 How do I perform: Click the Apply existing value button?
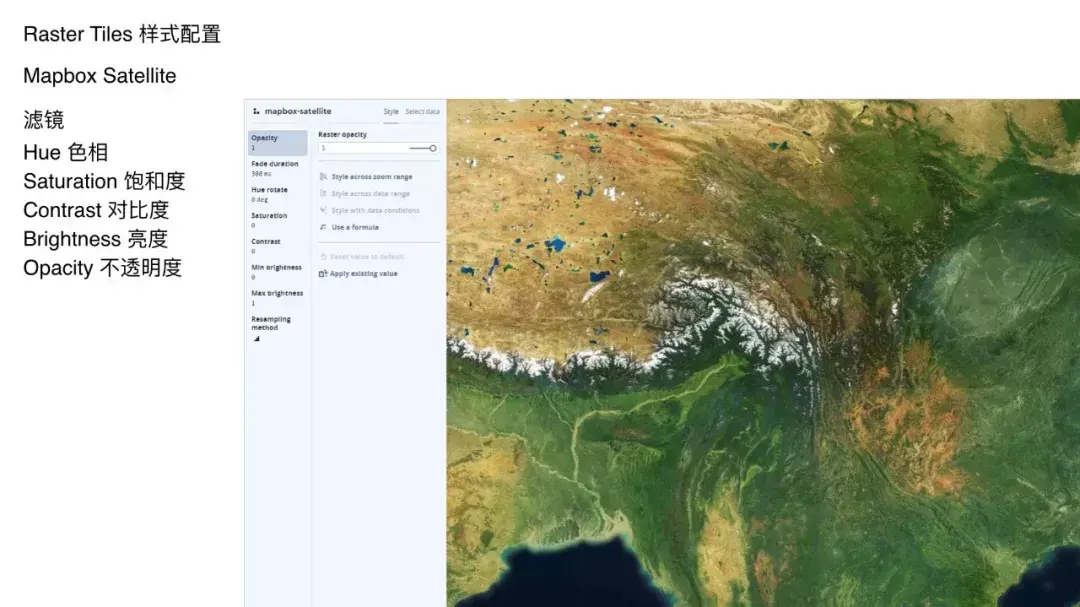(363, 271)
